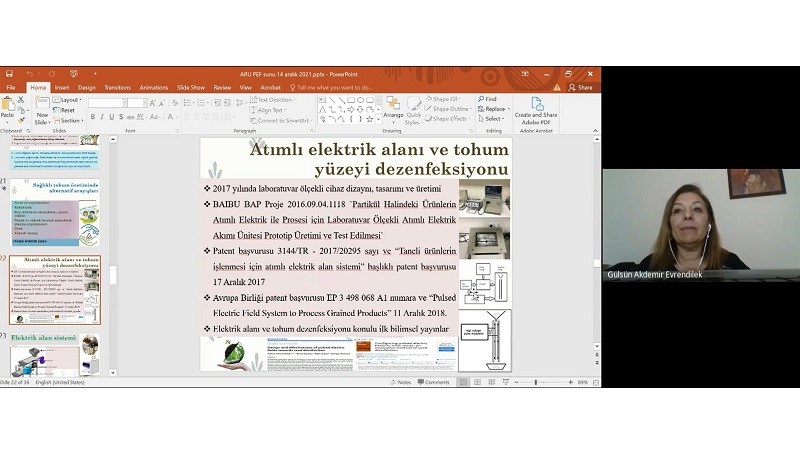
Task: Click the Tell me what you want field
Action: click(x=331, y=88)
